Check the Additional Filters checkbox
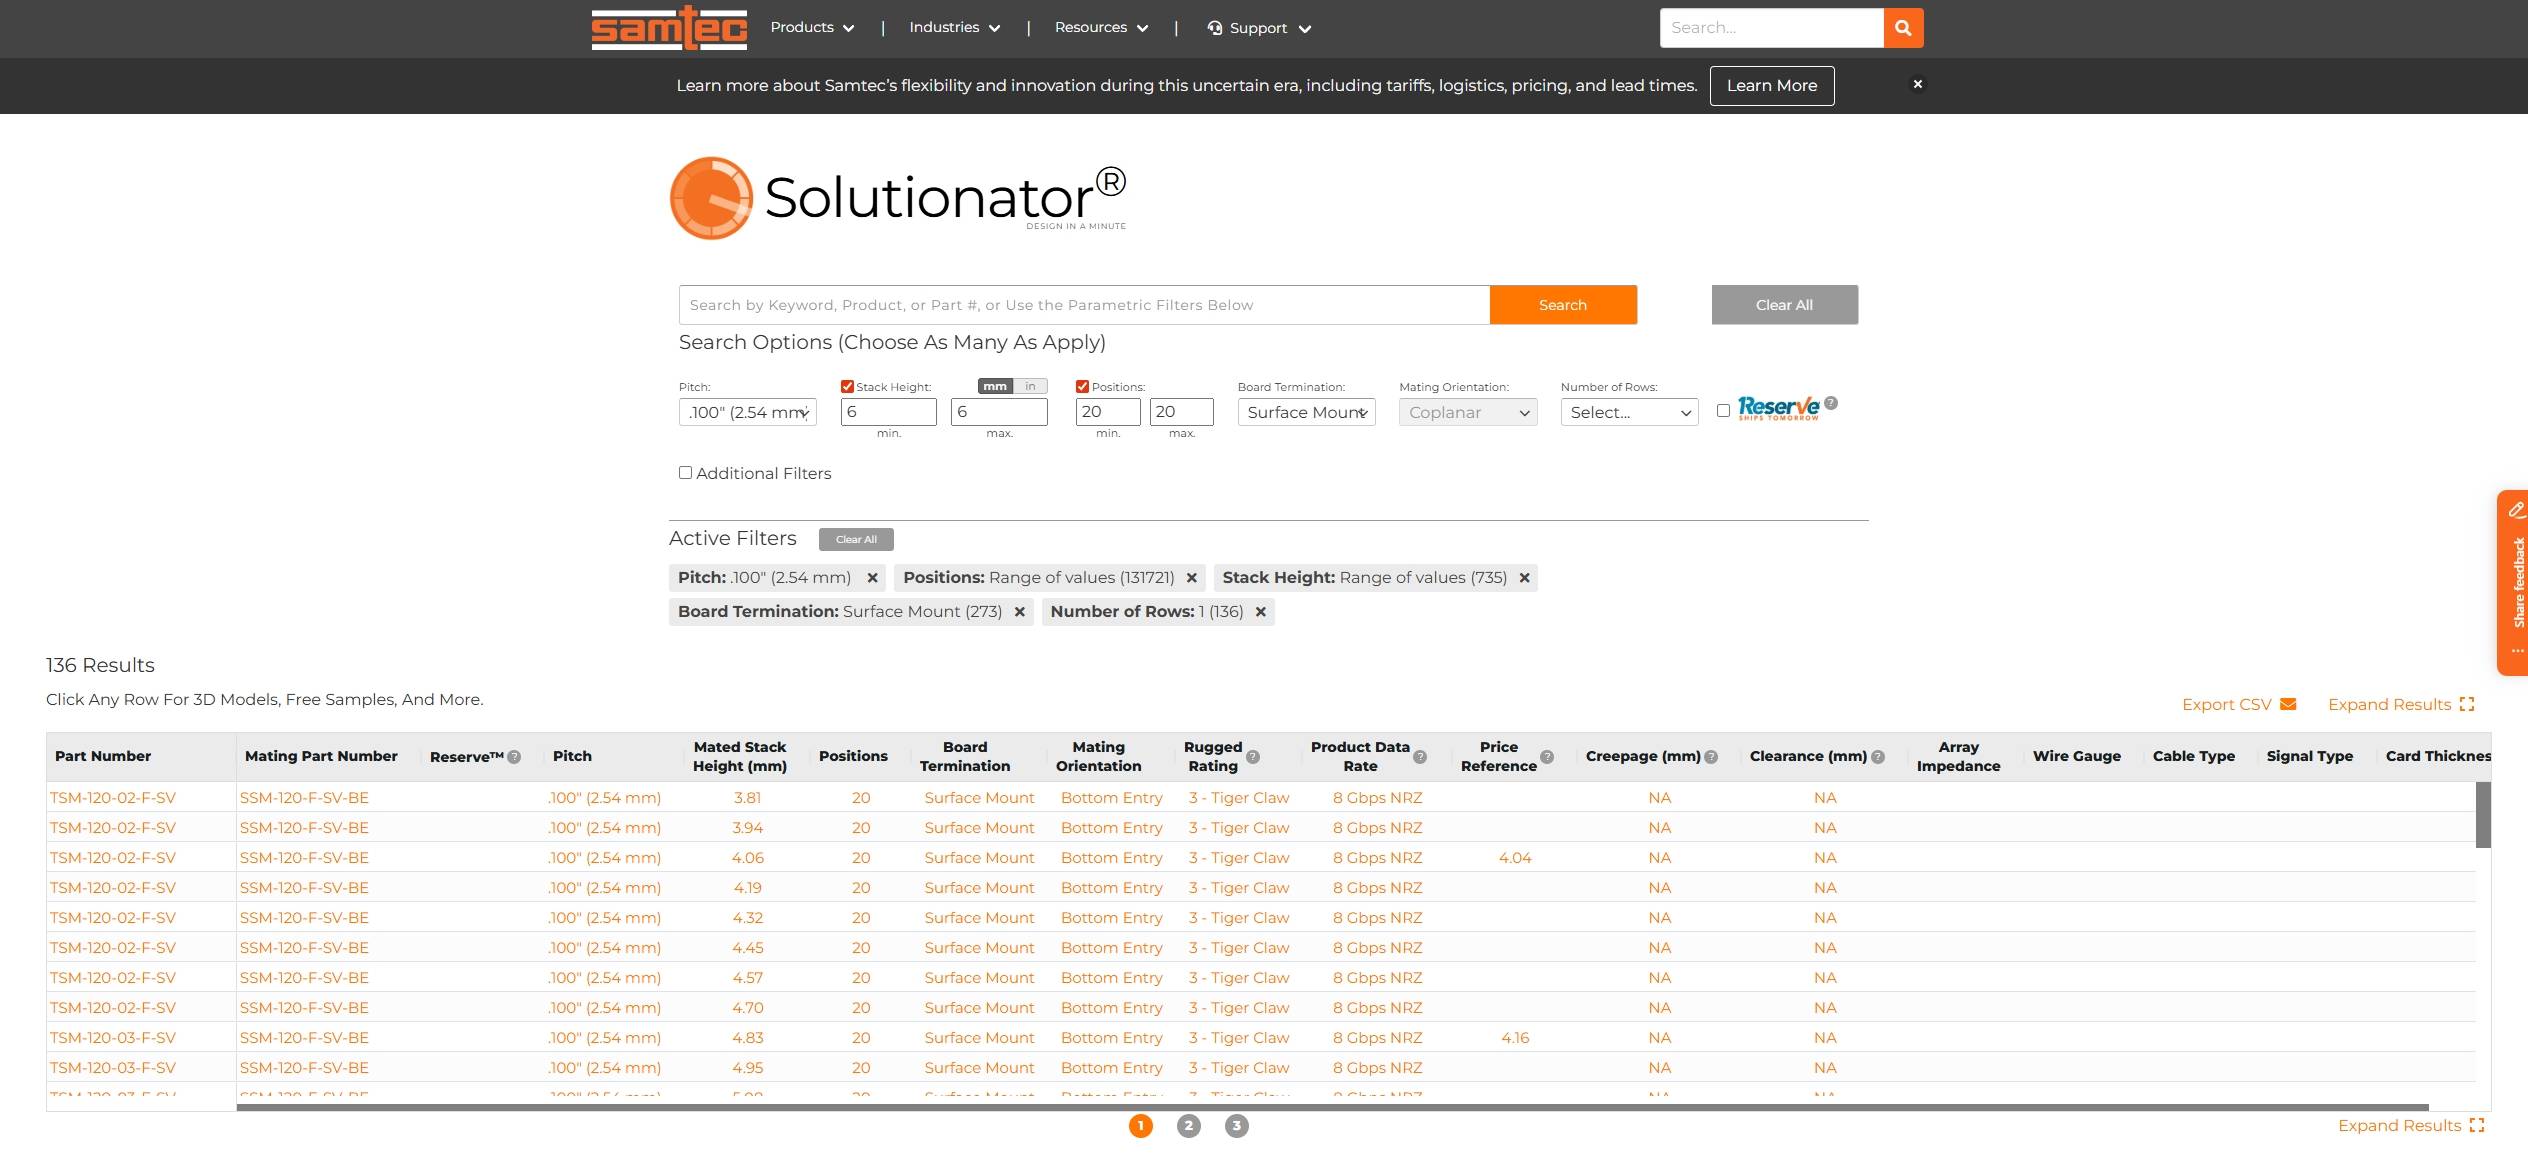 coord(685,473)
